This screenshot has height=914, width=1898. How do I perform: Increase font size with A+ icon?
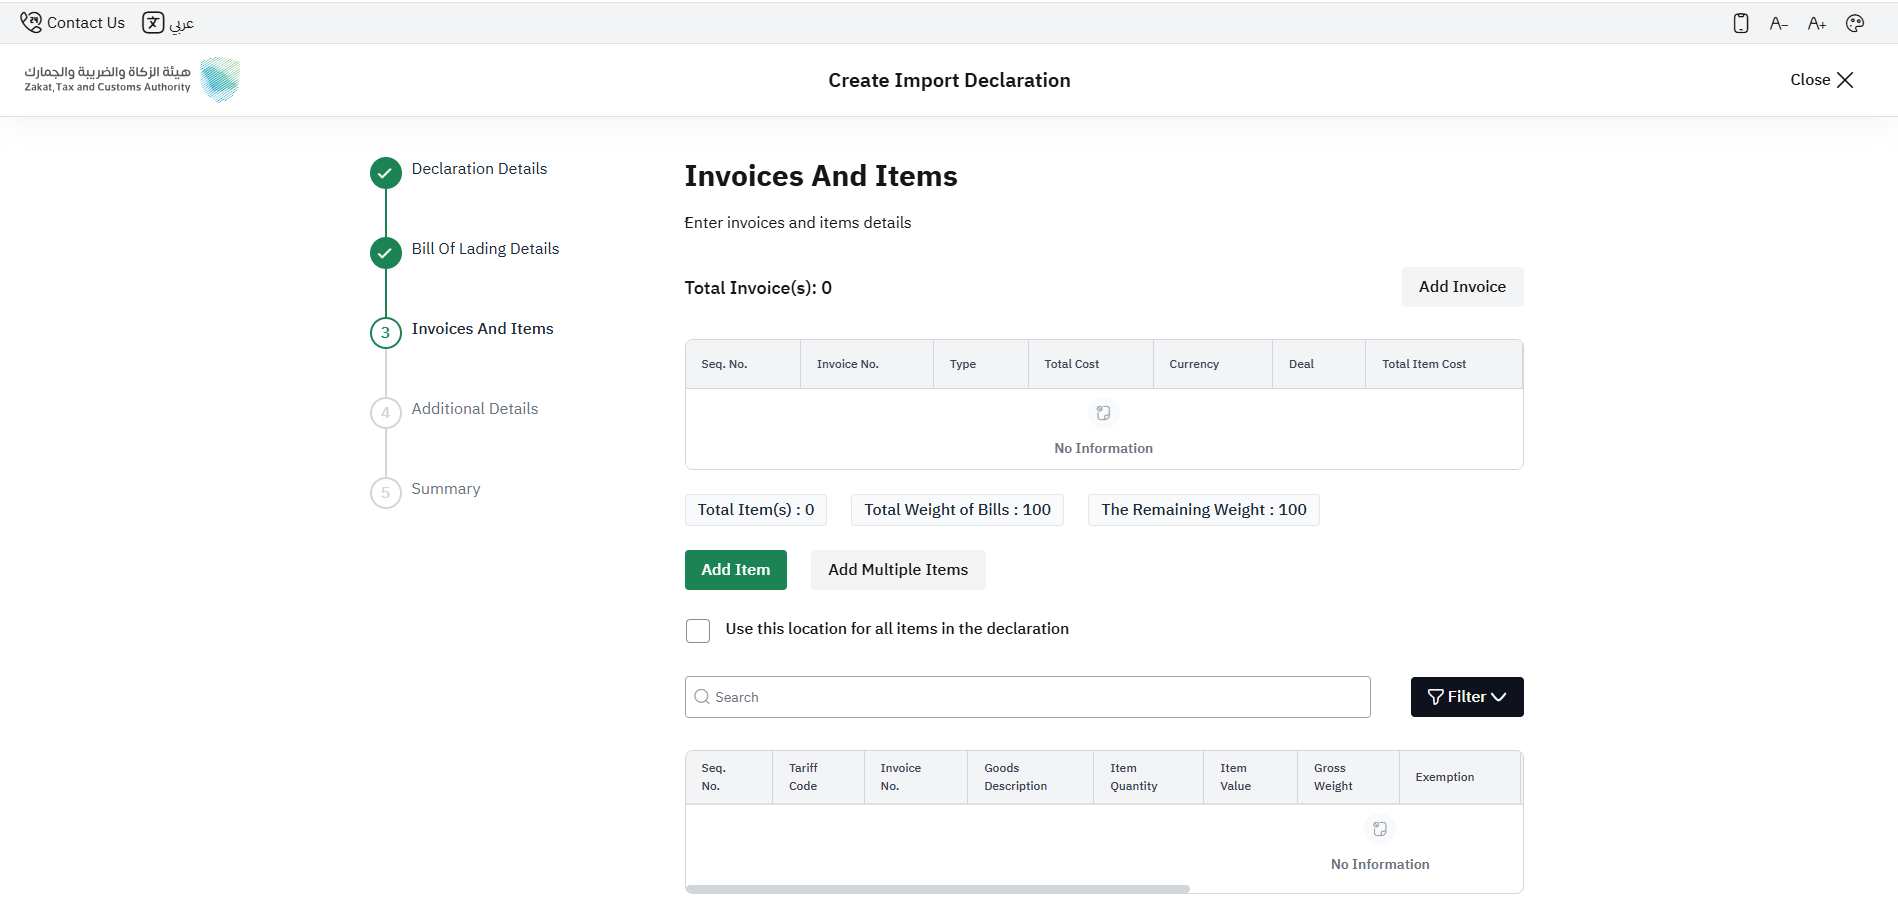[x=1817, y=23]
